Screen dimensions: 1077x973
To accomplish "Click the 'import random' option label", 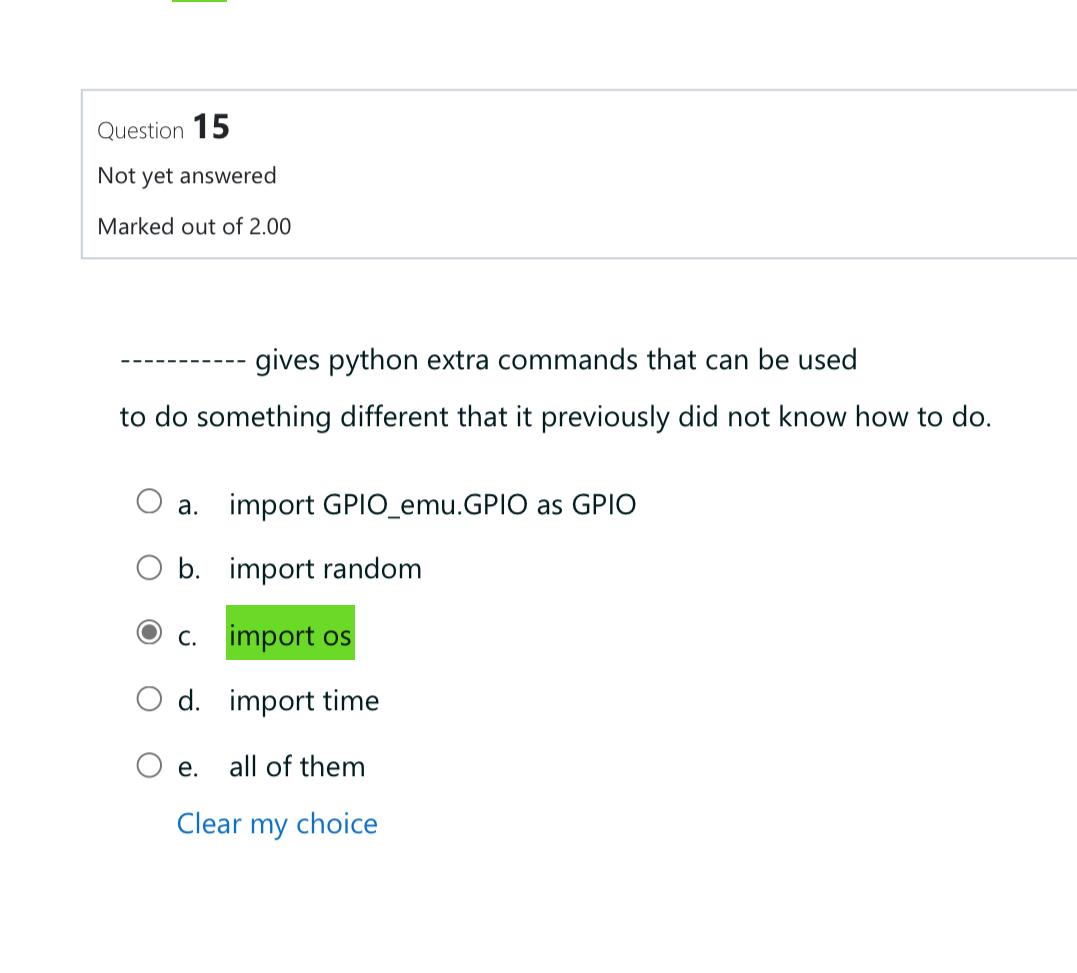I will pos(324,568).
